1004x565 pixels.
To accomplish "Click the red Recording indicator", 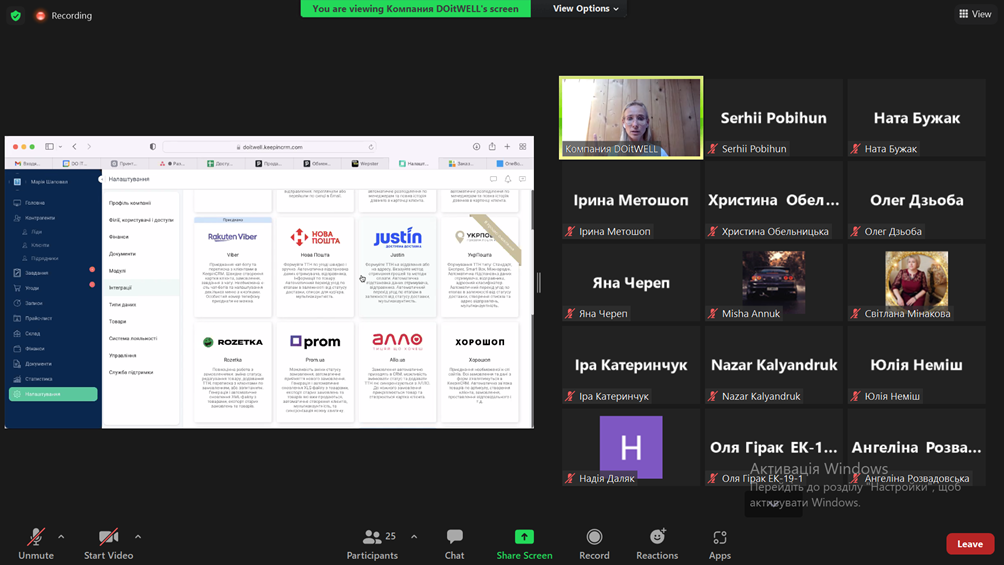I will point(63,15).
